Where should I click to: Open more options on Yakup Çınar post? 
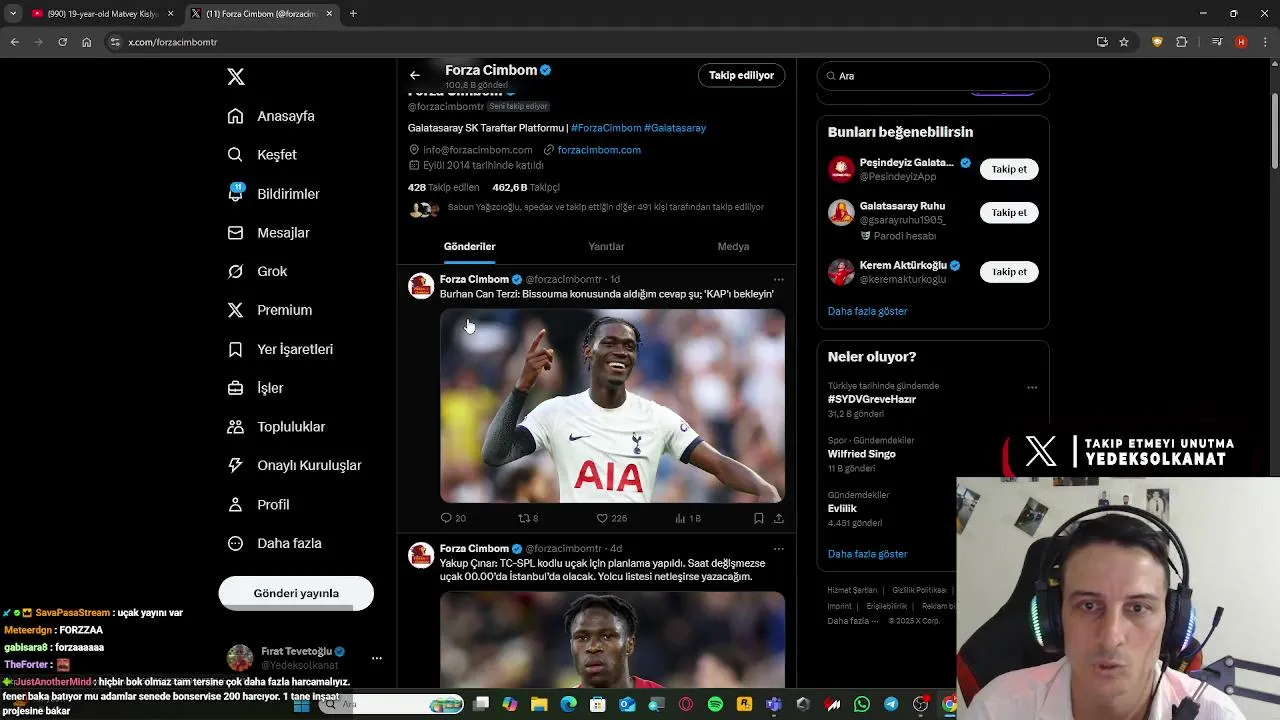pyautogui.click(x=779, y=549)
